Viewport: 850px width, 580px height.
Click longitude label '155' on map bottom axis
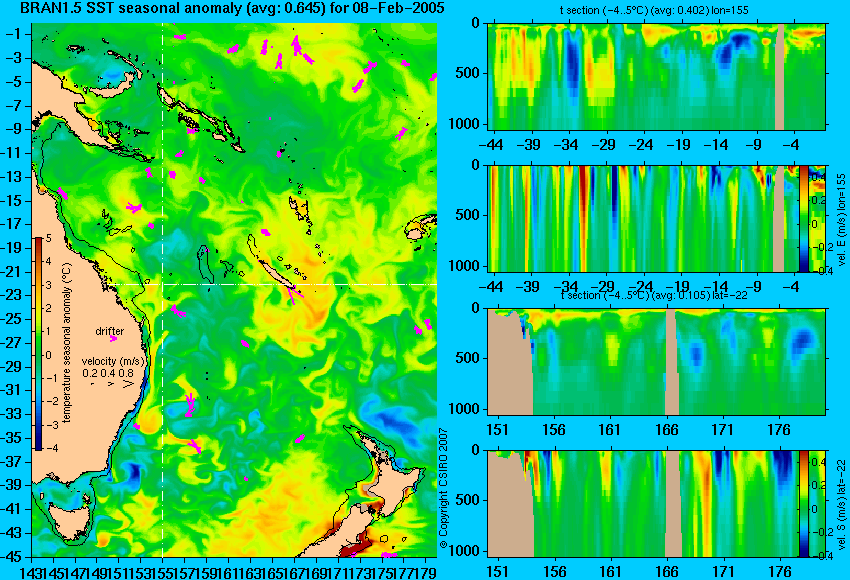point(163,571)
